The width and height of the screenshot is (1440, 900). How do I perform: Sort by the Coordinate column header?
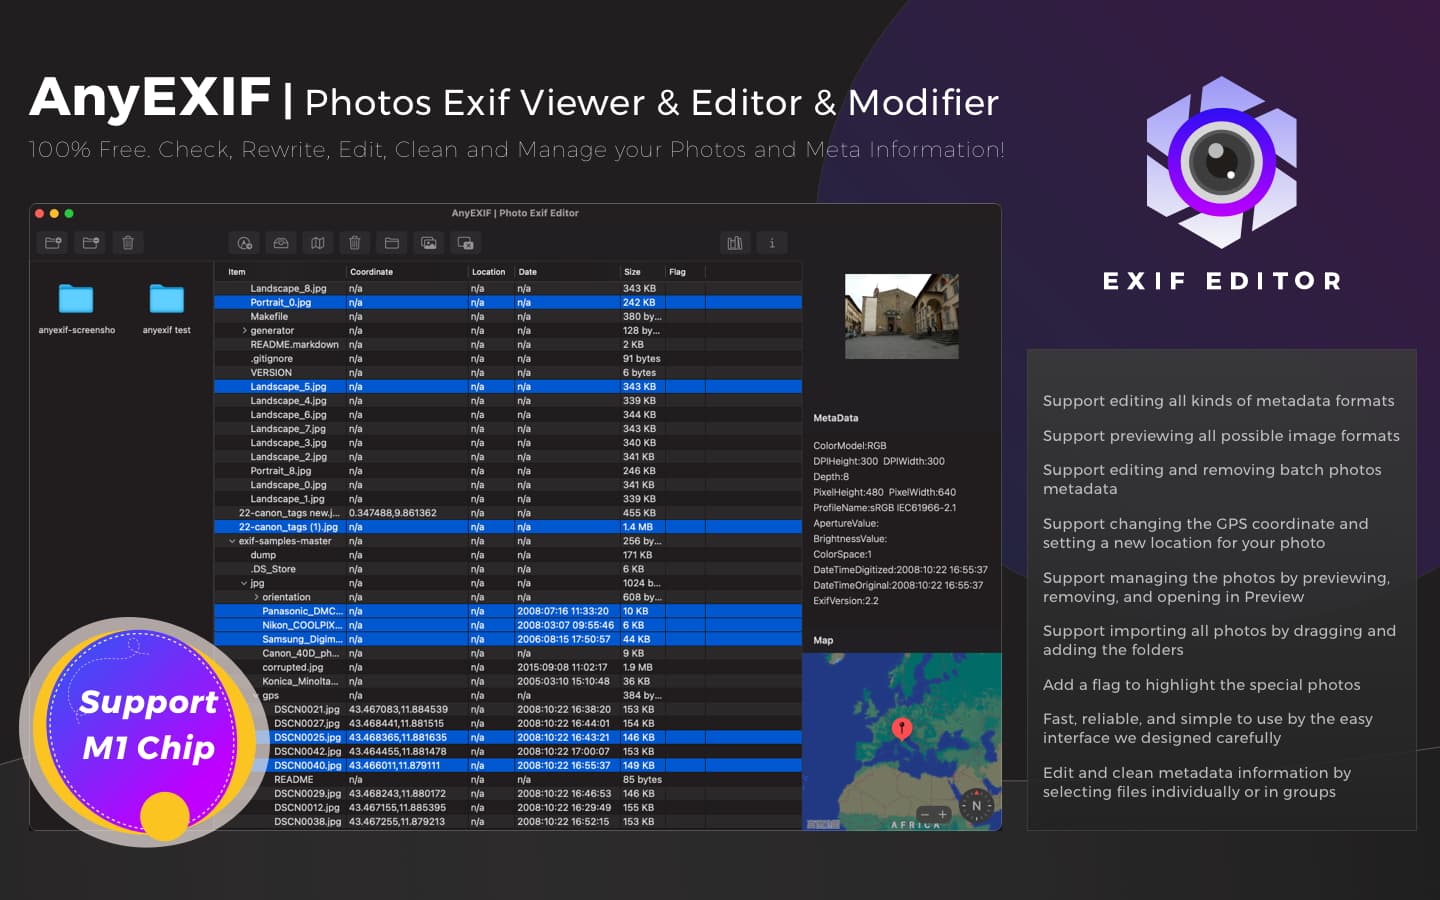pos(372,272)
